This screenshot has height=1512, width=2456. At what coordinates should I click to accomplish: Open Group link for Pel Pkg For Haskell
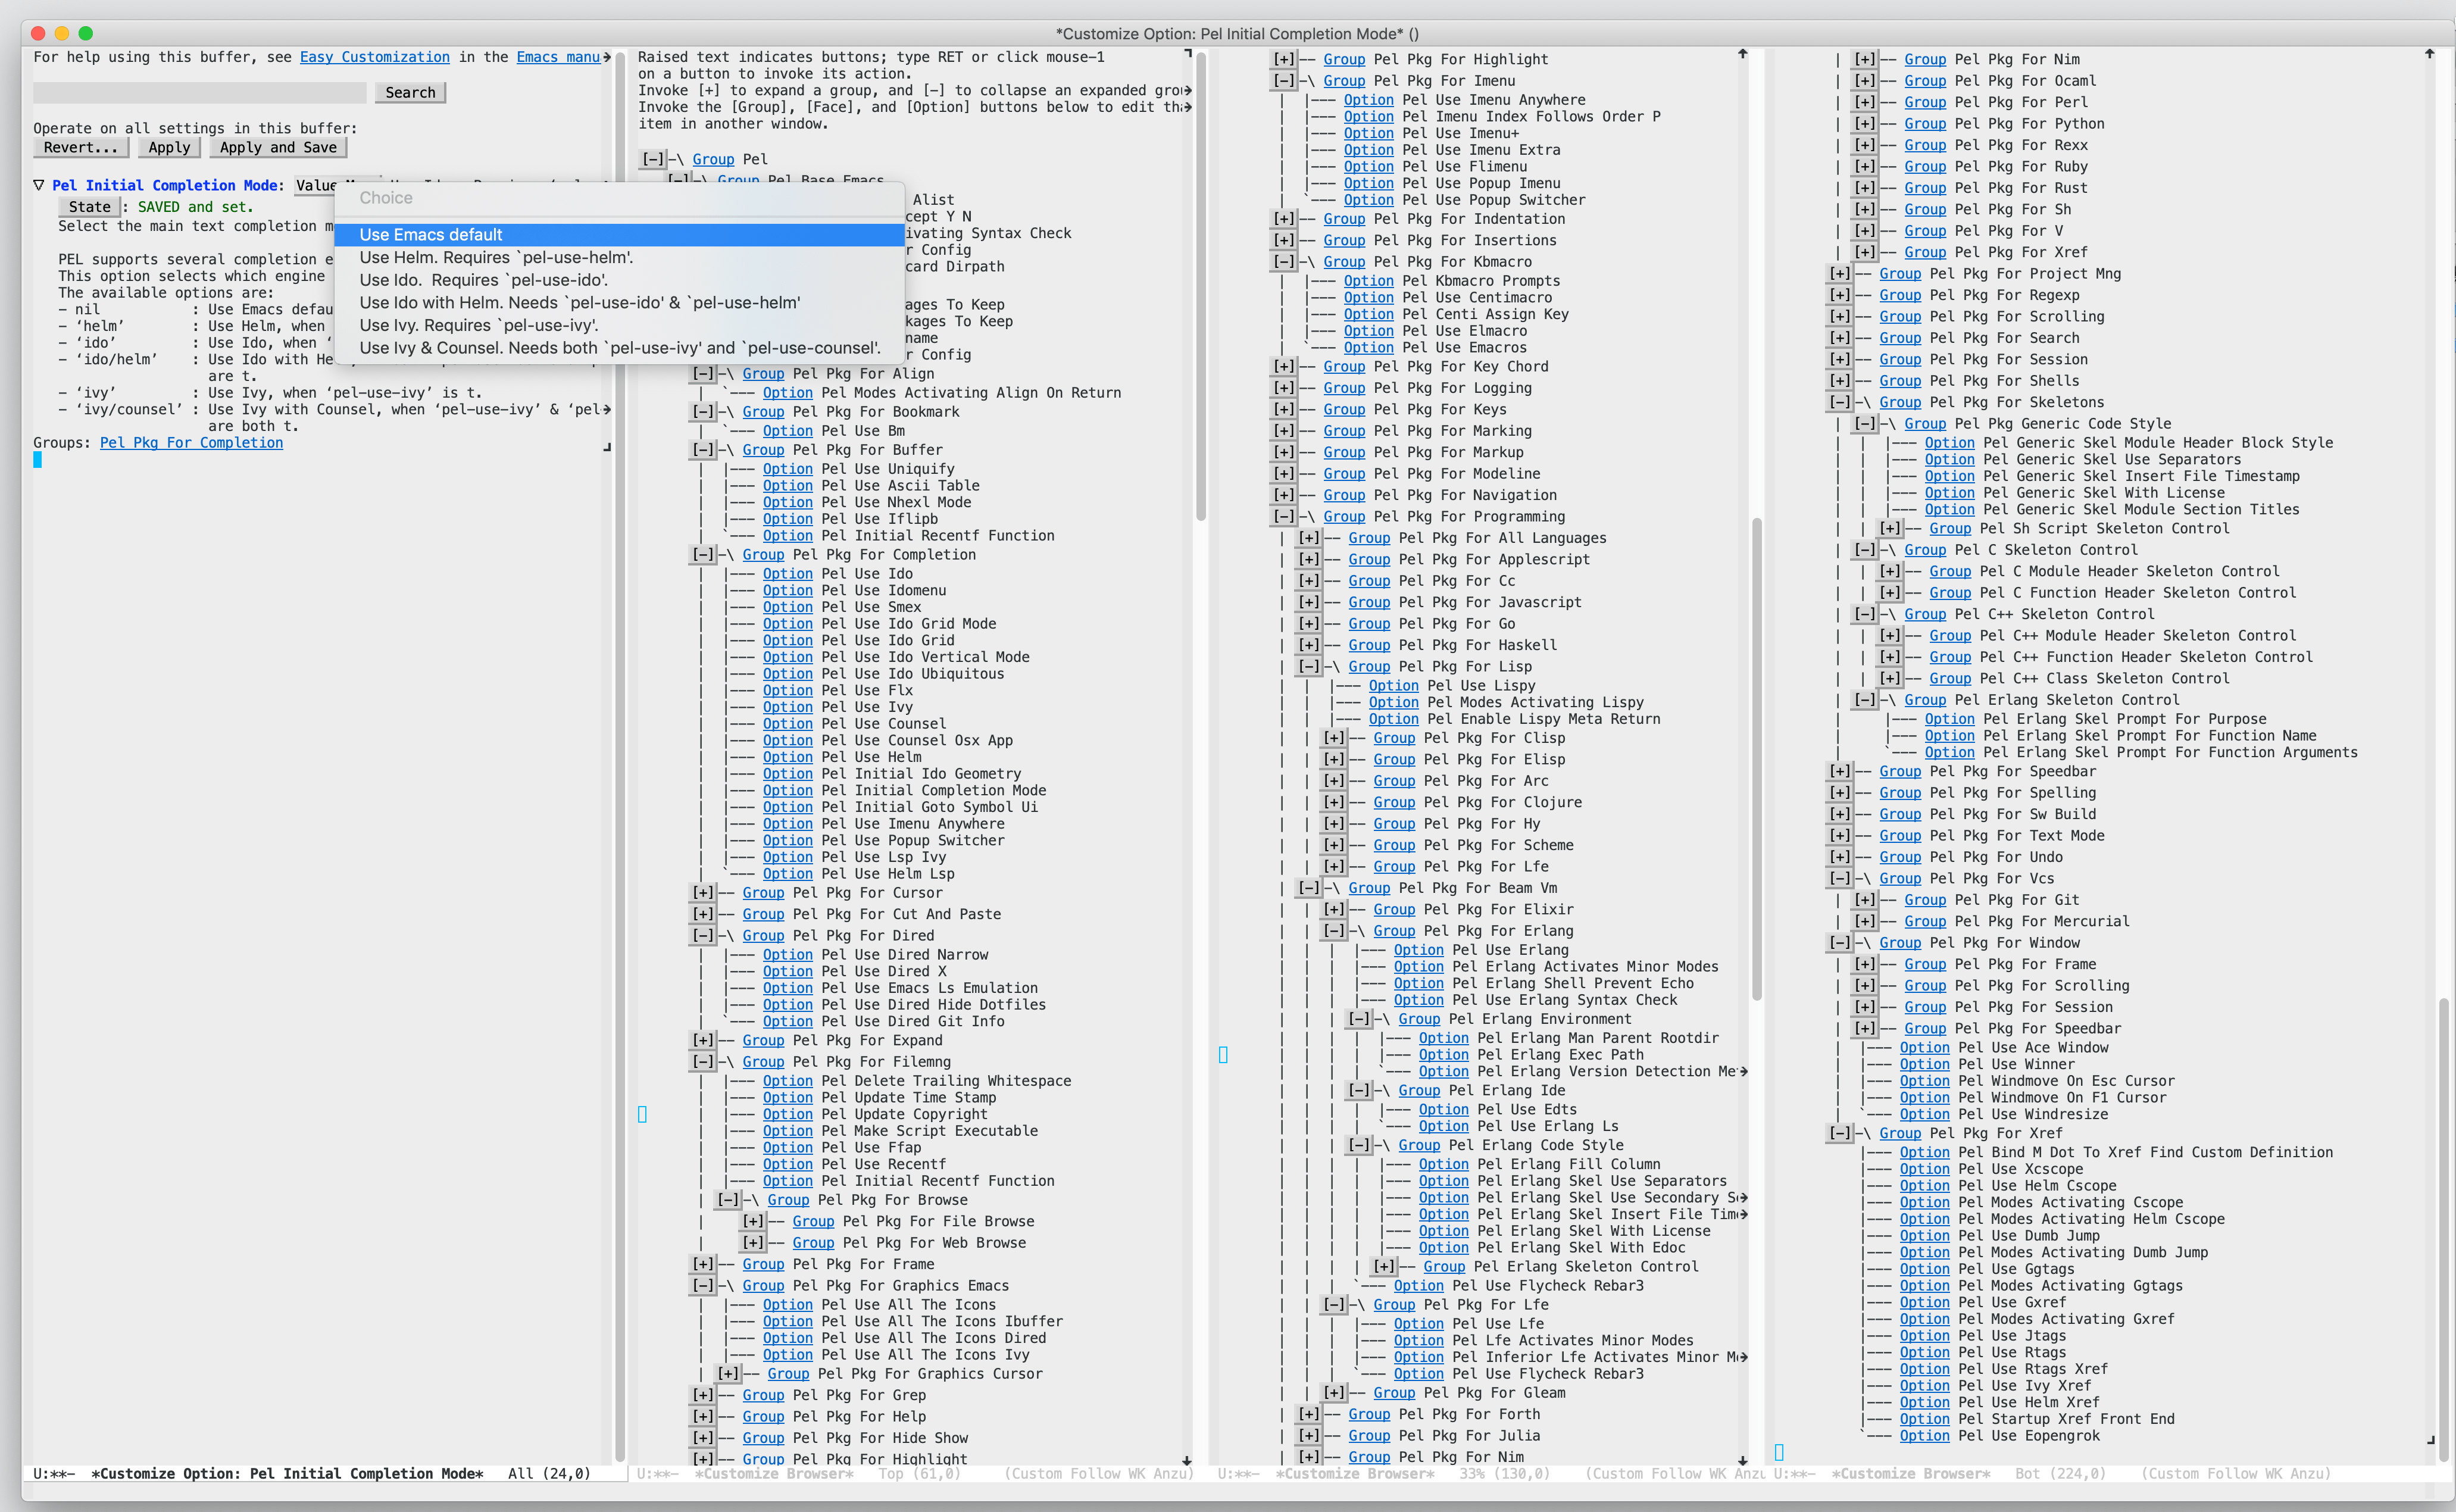(x=1369, y=646)
